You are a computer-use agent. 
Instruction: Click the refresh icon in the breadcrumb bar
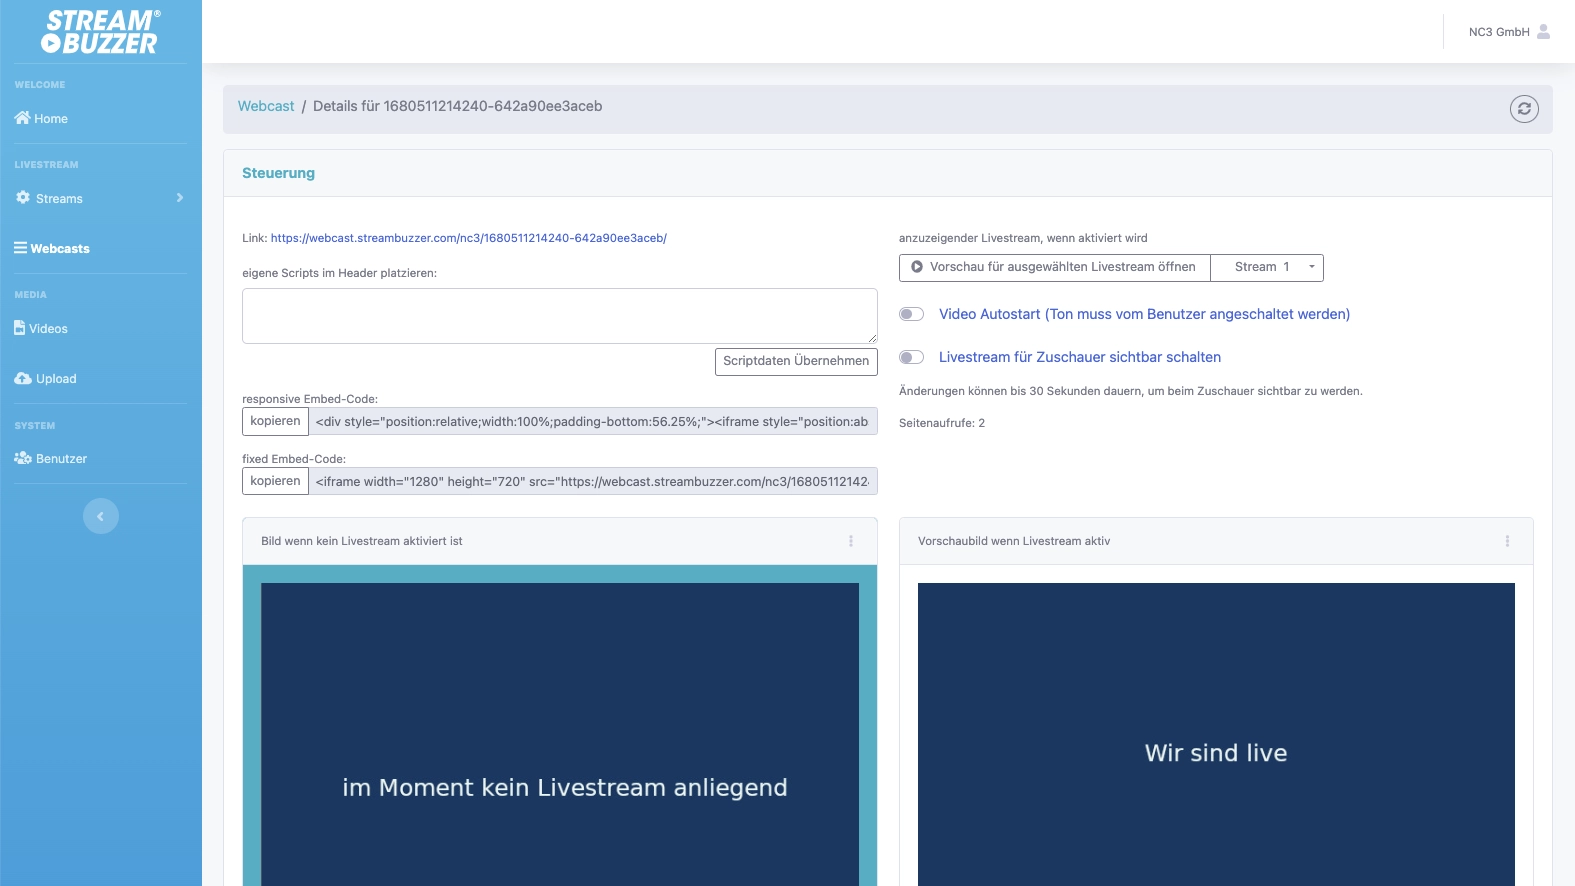pyautogui.click(x=1524, y=109)
